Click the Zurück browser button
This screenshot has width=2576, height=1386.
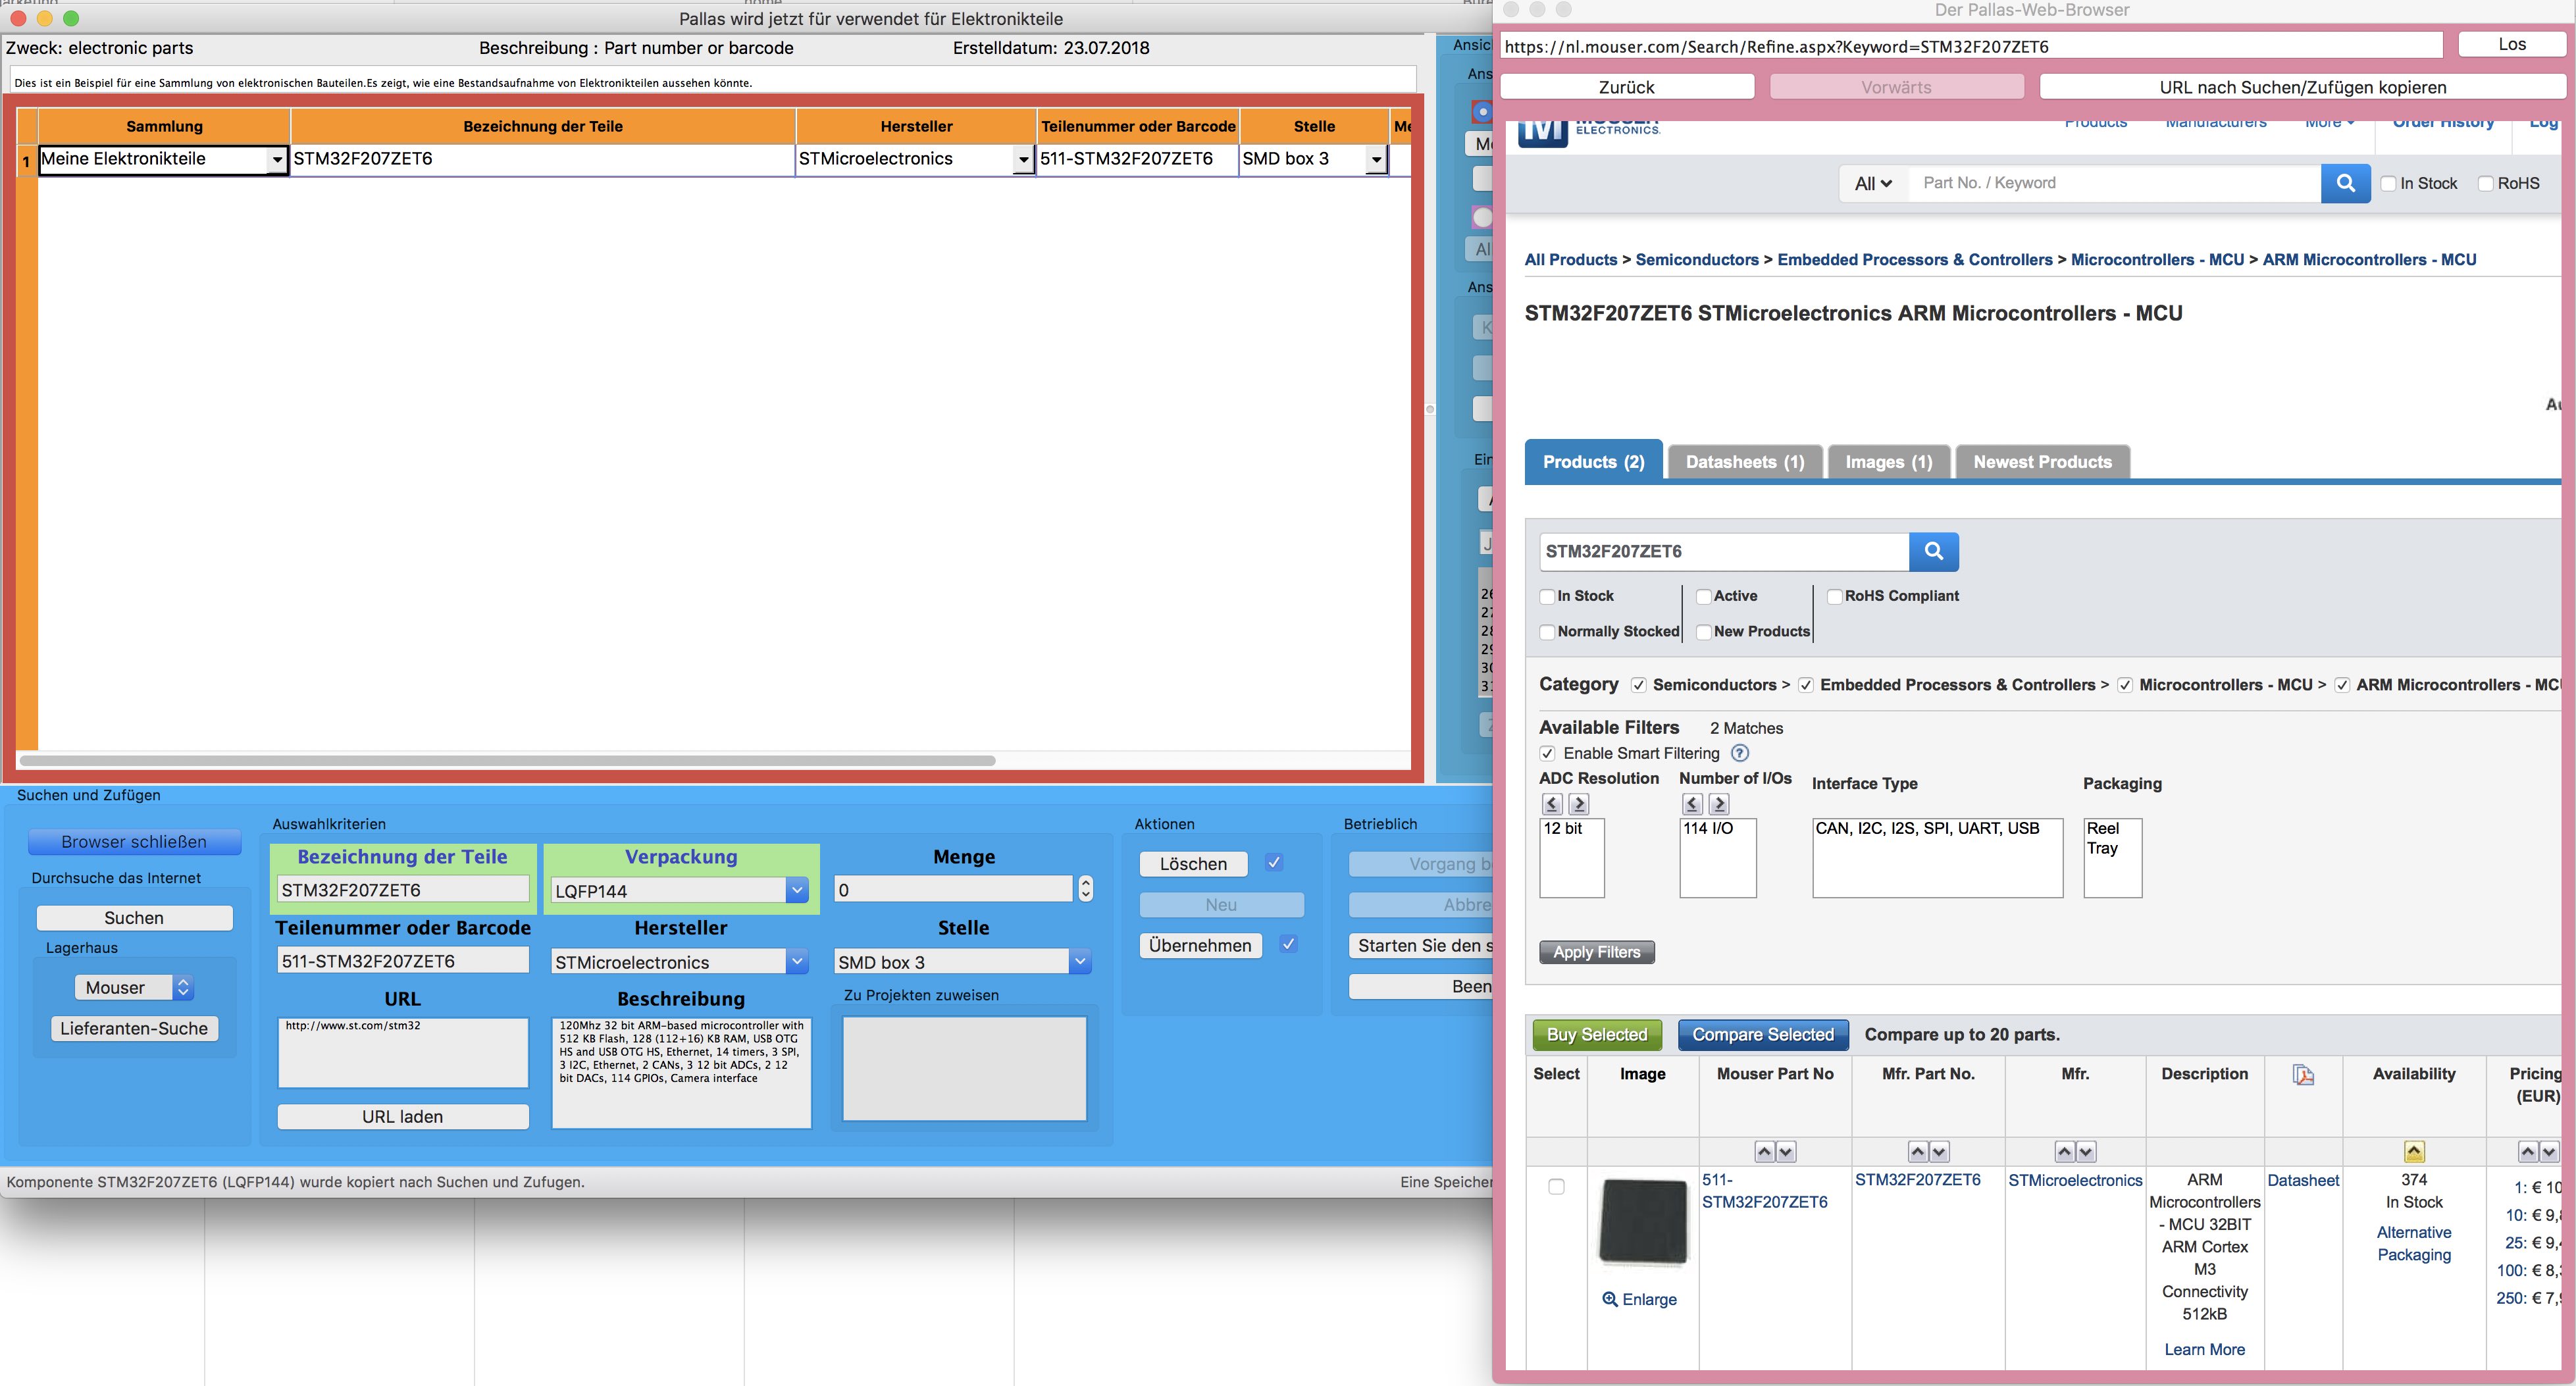(x=1627, y=87)
